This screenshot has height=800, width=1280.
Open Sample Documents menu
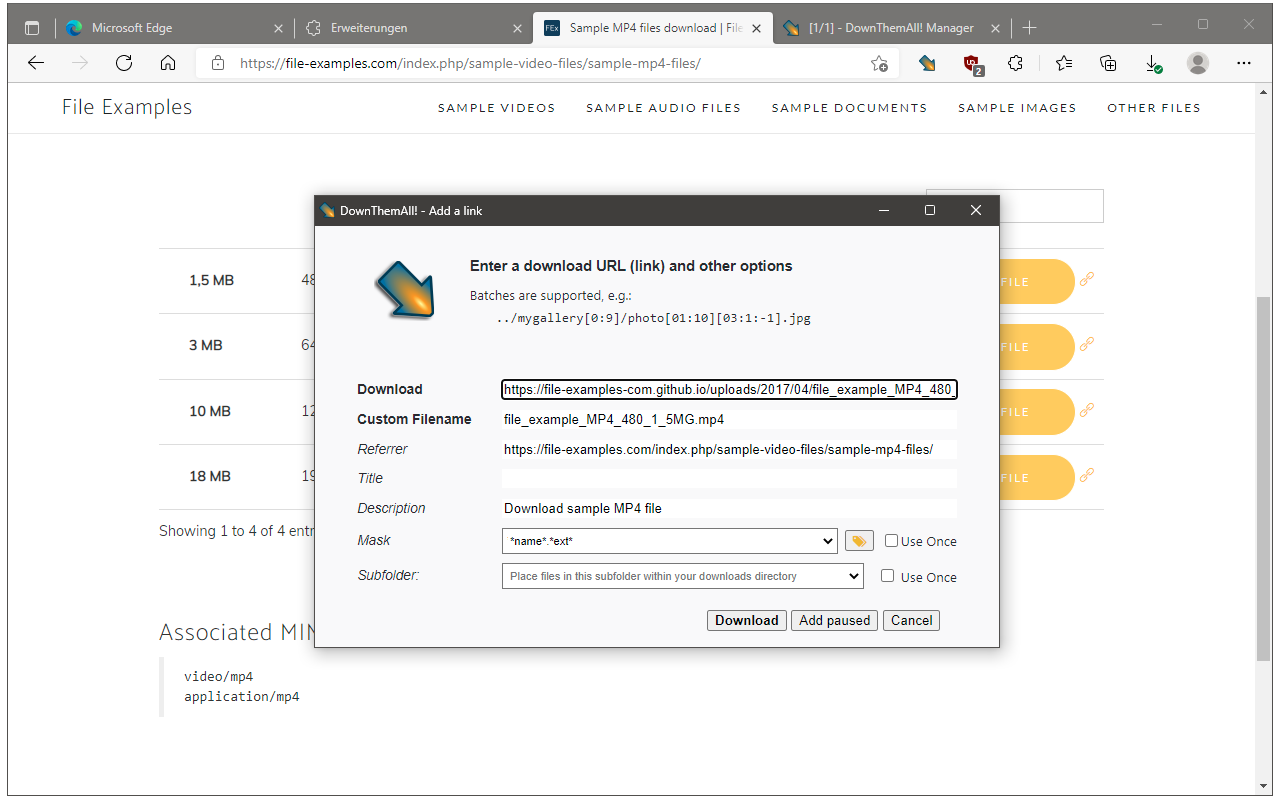(x=849, y=108)
